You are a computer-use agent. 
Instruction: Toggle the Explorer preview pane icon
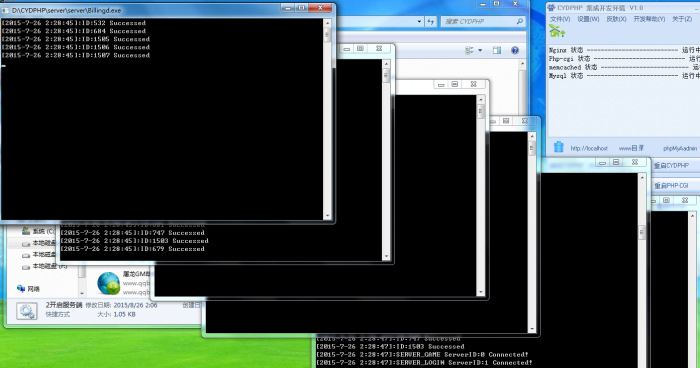(x=497, y=50)
